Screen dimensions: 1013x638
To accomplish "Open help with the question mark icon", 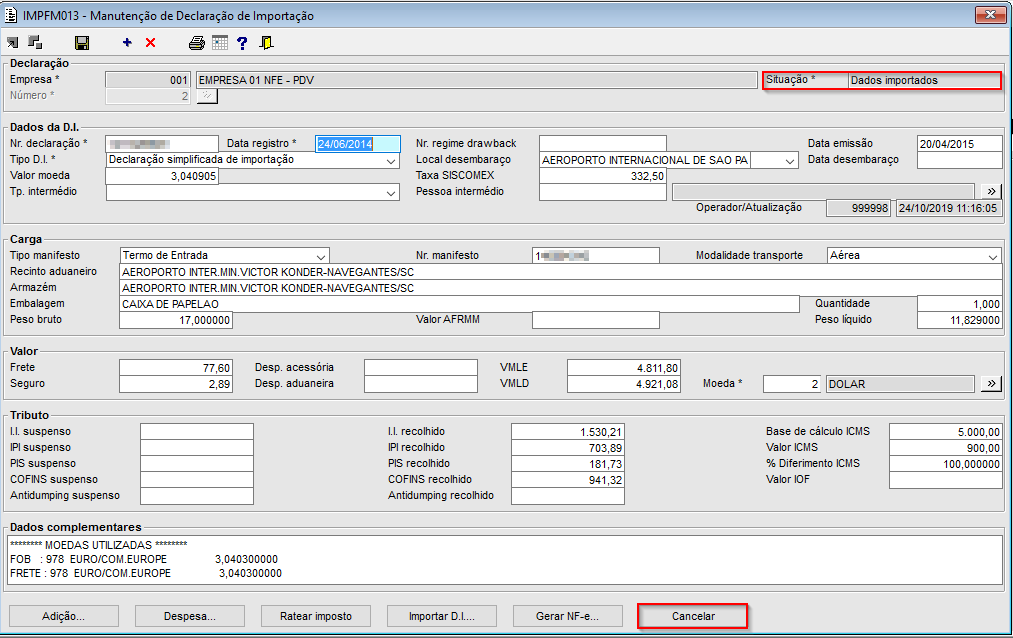I will tap(242, 43).
